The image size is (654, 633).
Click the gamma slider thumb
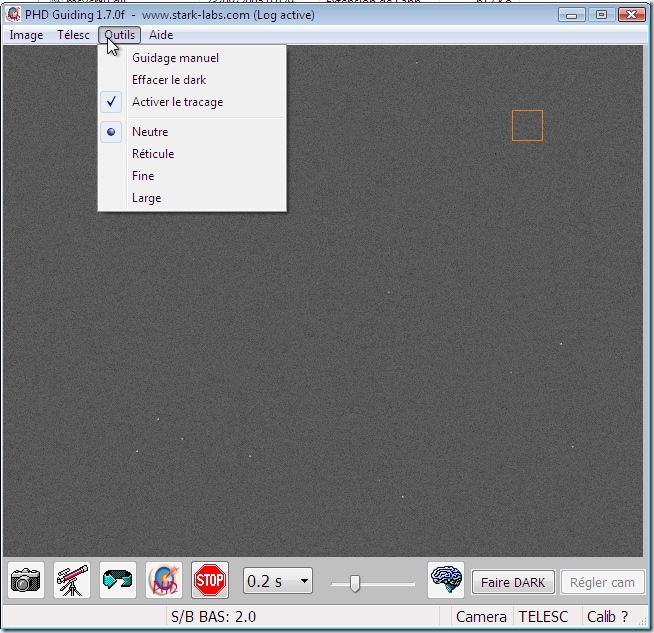coord(355,583)
